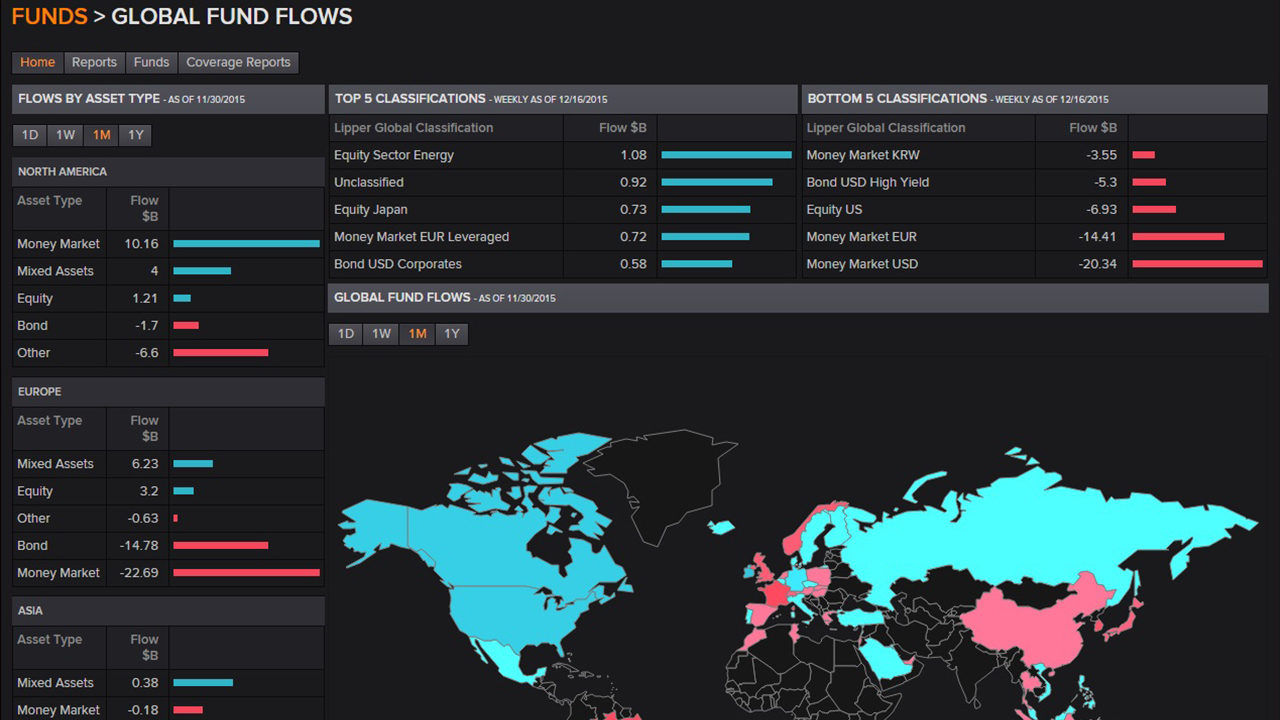Viewport: 1280px width, 720px height.
Task: Click the Bottom 5 Flow $B header
Action: point(1093,128)
